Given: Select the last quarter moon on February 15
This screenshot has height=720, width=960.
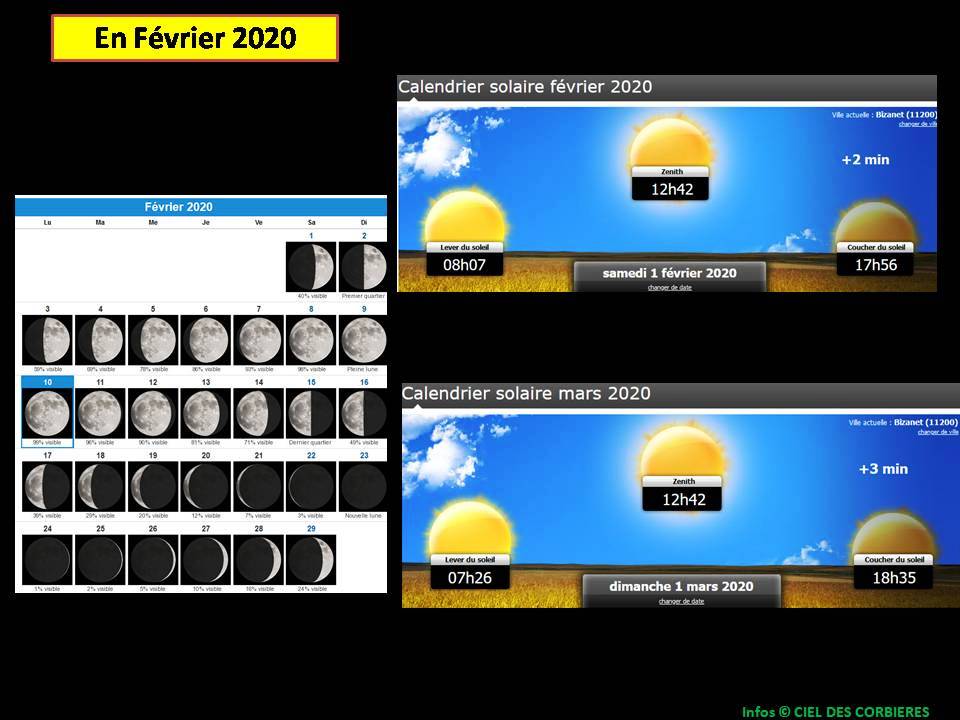Looking at the screenshot, I should 311,413.
